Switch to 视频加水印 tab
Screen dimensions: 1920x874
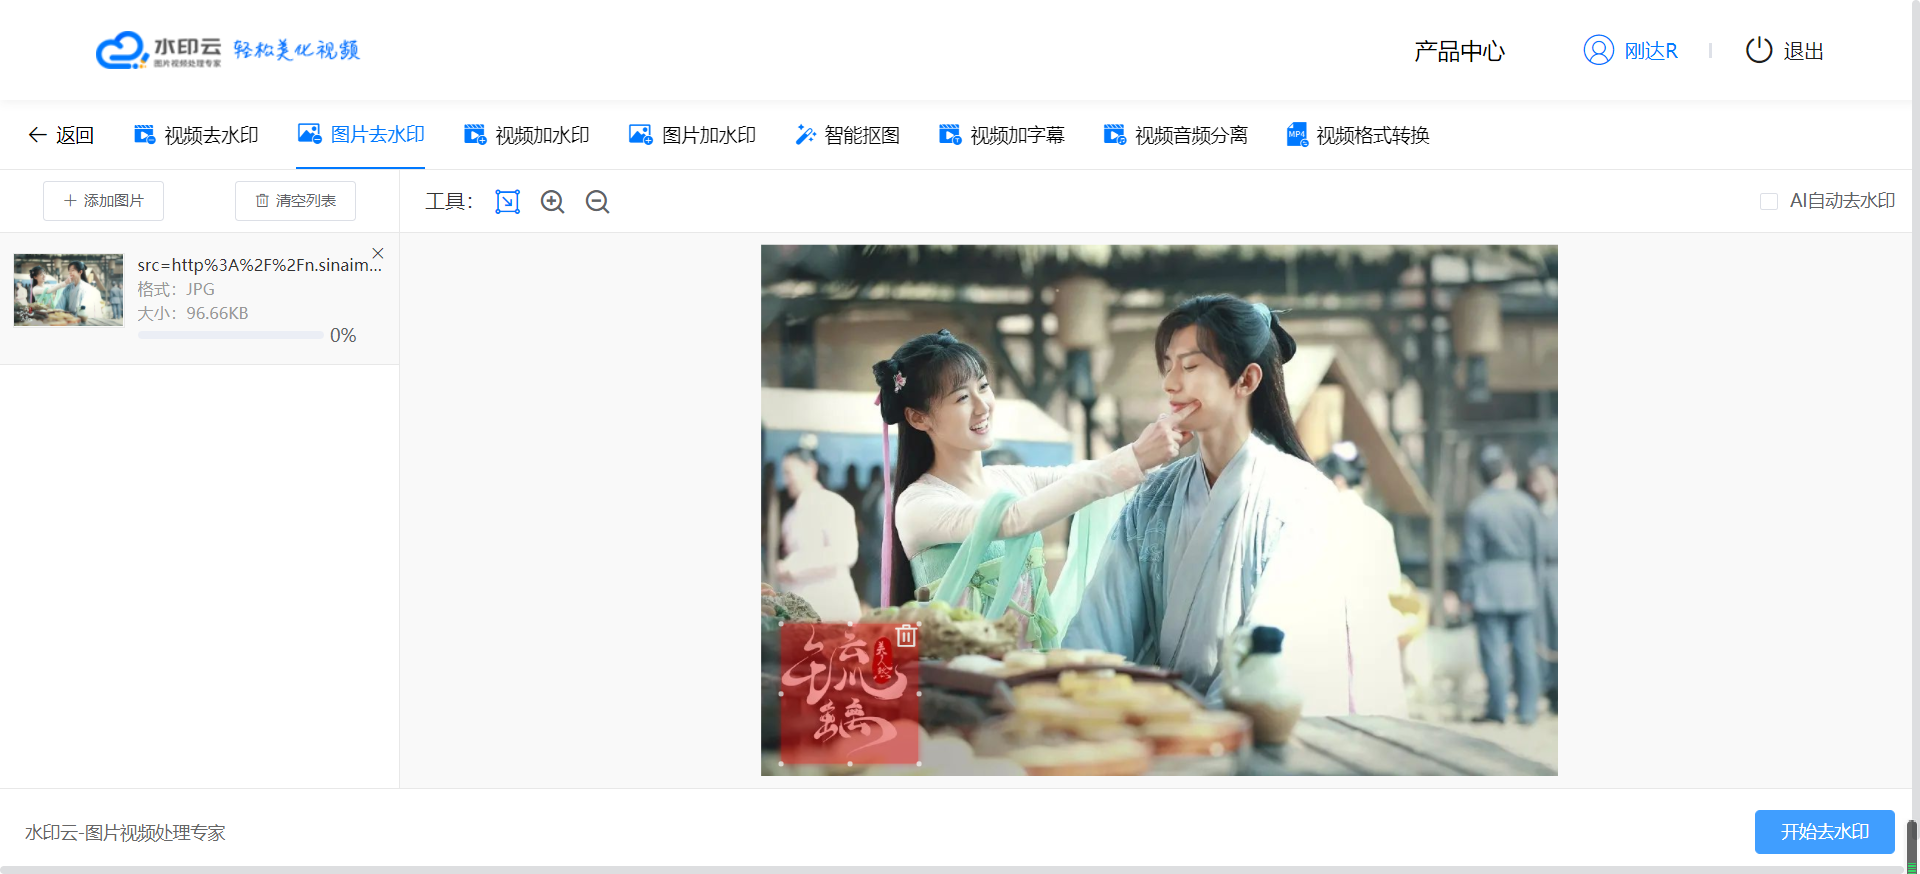tap(527, 135)
